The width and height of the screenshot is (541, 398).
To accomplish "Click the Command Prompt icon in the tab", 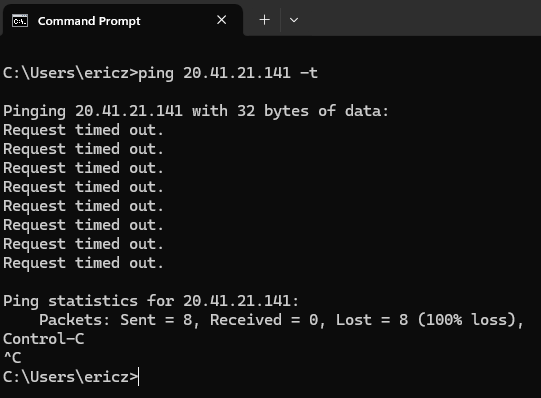I will [20, 21].
